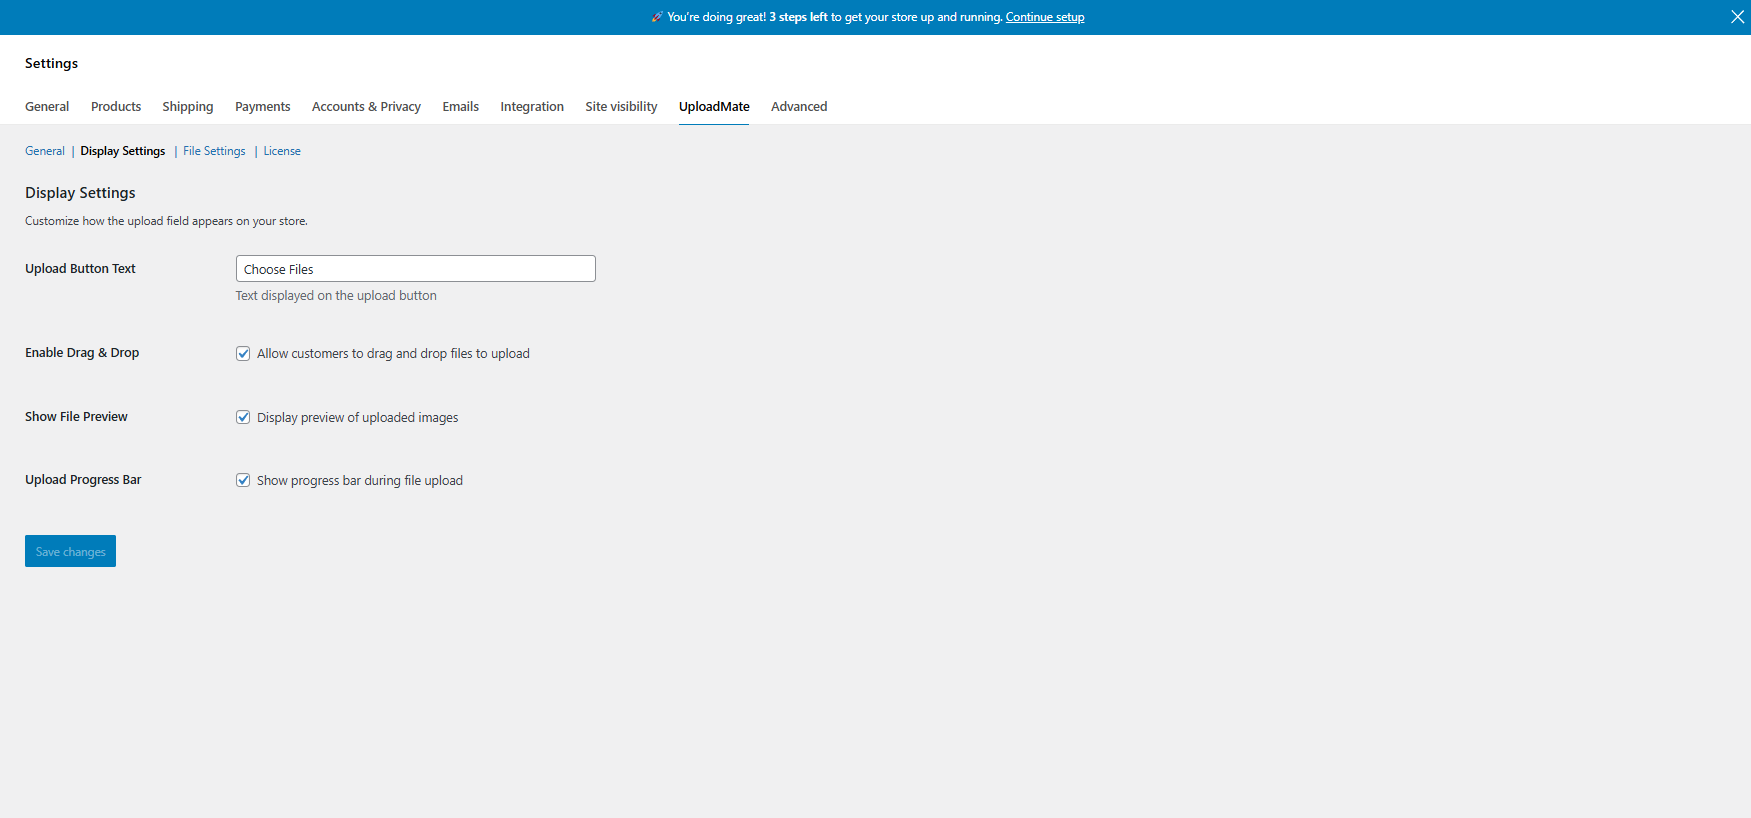Toggle Display preview of uploaded images checkbox
1751x818 pixels.
243,417
